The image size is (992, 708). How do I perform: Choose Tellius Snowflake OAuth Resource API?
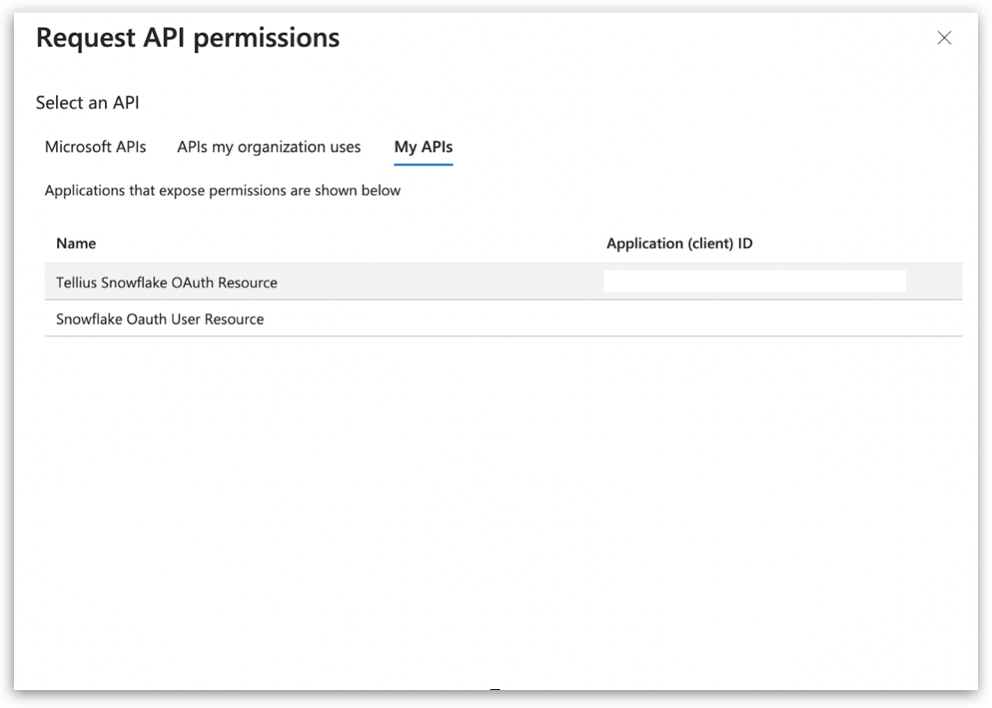tap(167, 283)
